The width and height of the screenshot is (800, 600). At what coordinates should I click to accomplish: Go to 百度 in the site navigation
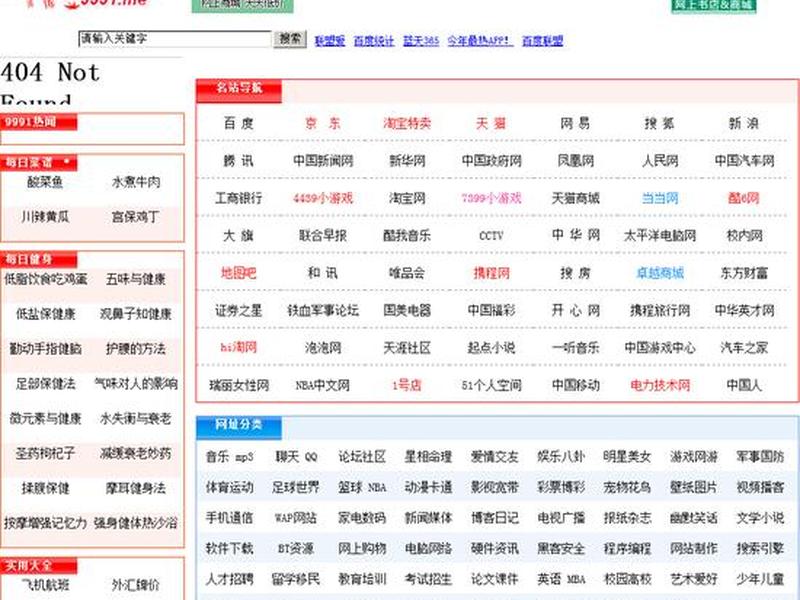click(x=238, y=123)
